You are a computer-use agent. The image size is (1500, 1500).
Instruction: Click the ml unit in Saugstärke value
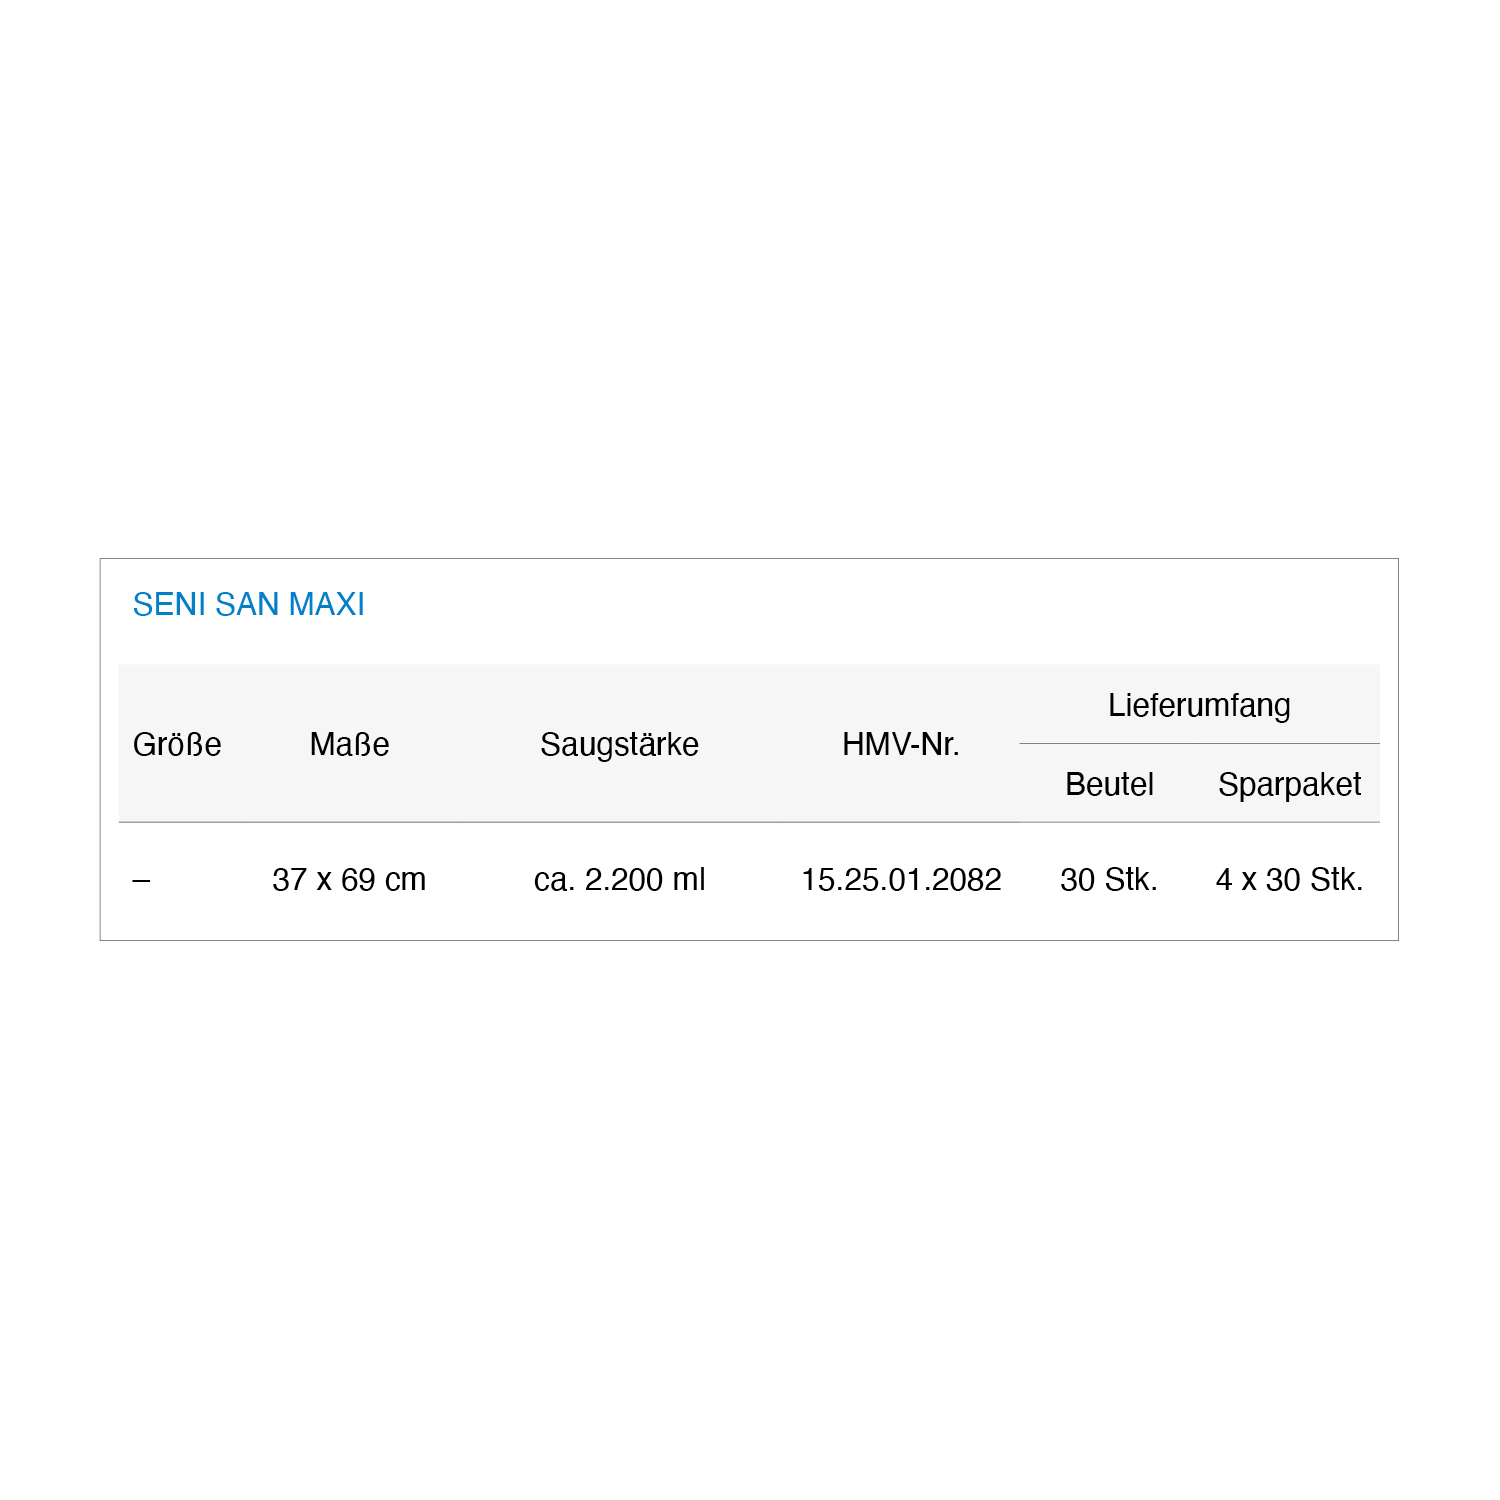click(x=689, y=880)
